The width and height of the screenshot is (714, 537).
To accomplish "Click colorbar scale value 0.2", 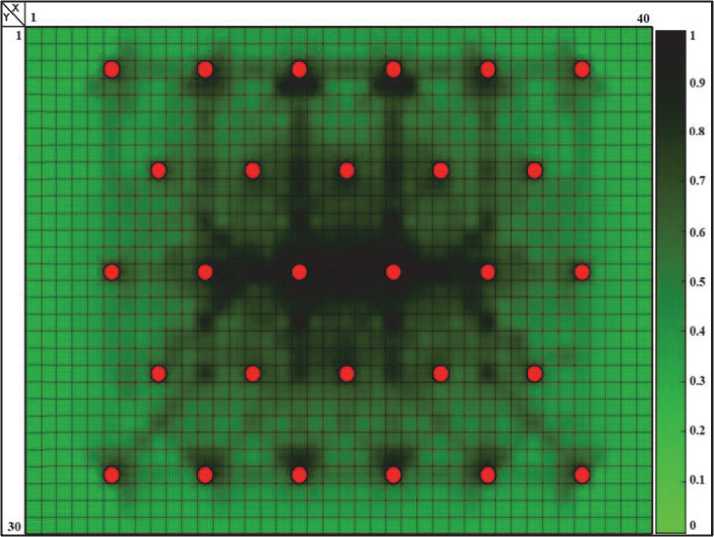I will pos(697,430).
